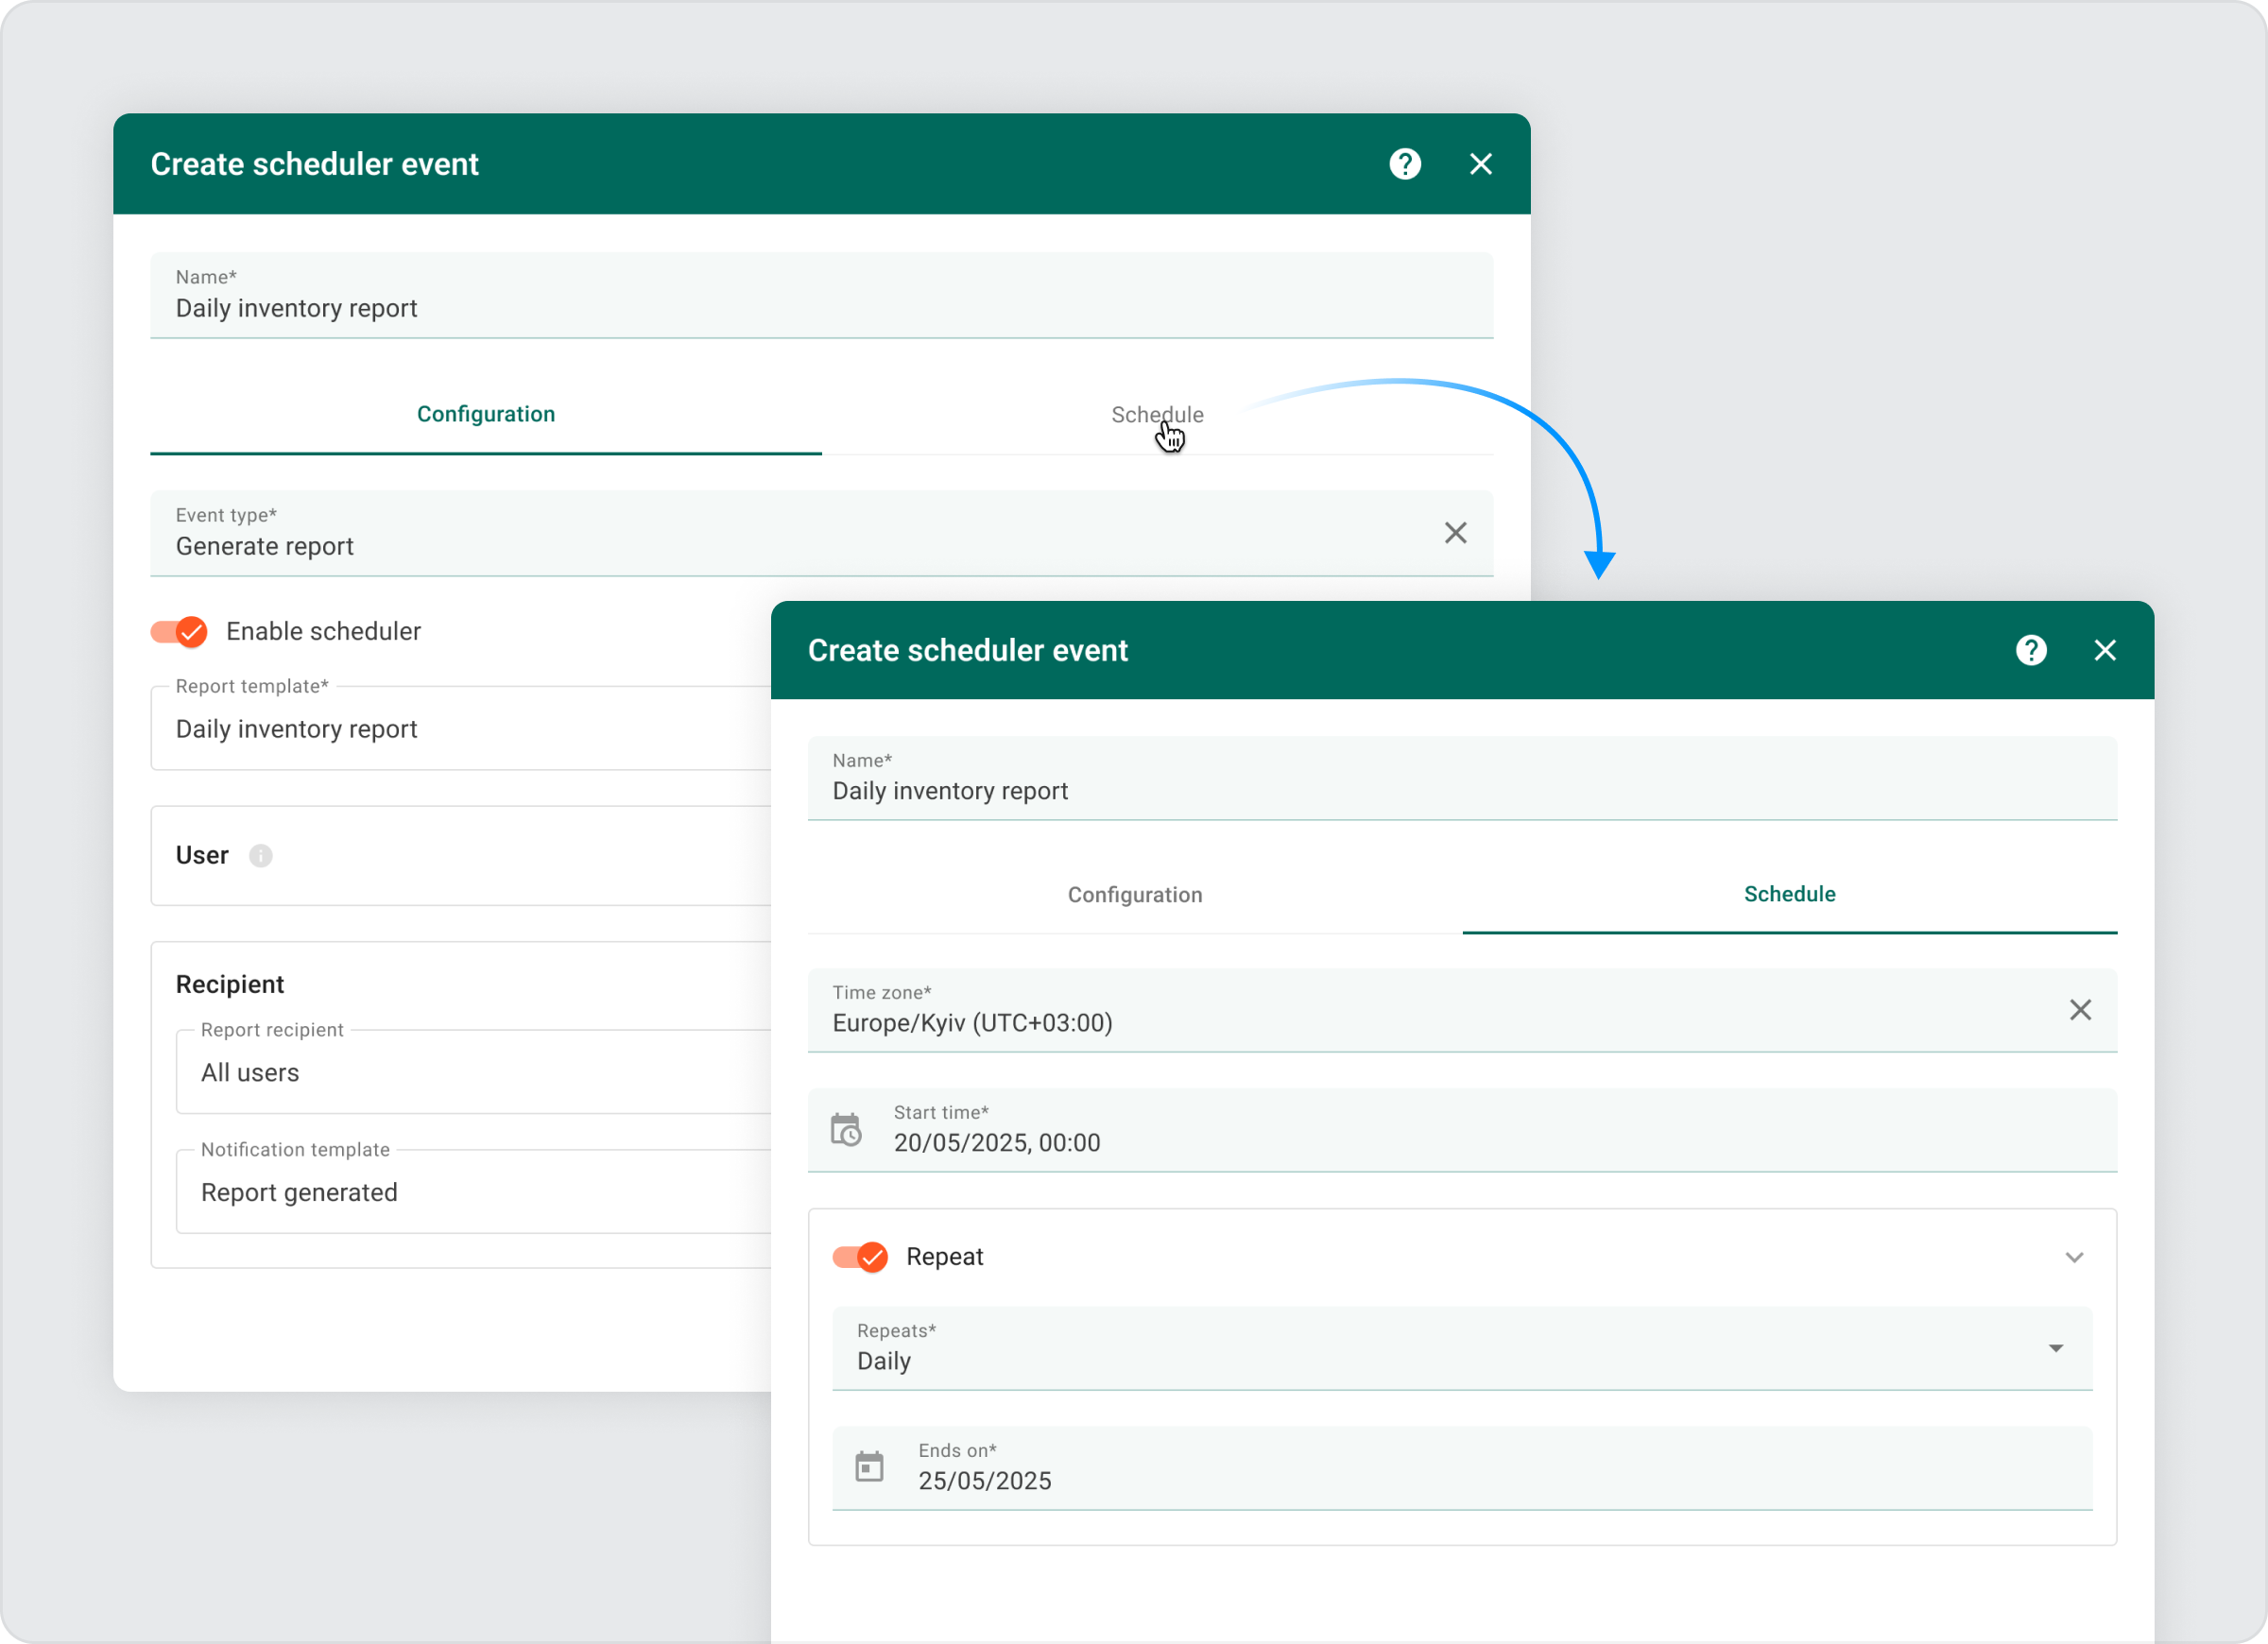The image size is (2268, 1644).
Task: Open help in the back dialog header
Action: click(x=1404, y=164)
